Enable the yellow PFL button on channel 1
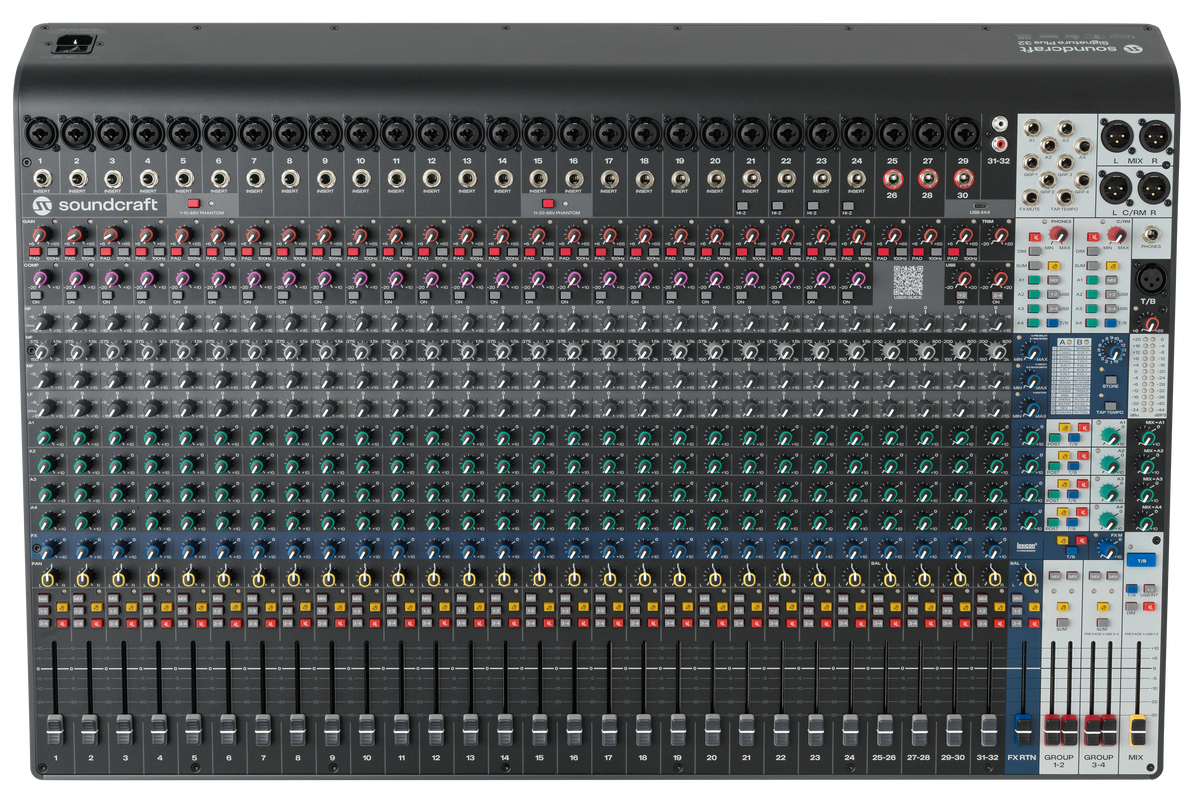 tap(62, 607)
